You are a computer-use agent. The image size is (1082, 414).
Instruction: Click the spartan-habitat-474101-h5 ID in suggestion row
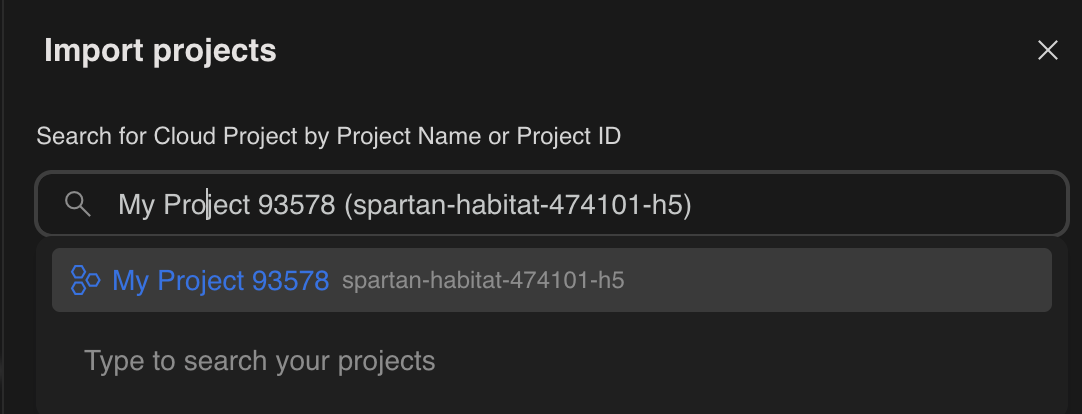point(483,281)
